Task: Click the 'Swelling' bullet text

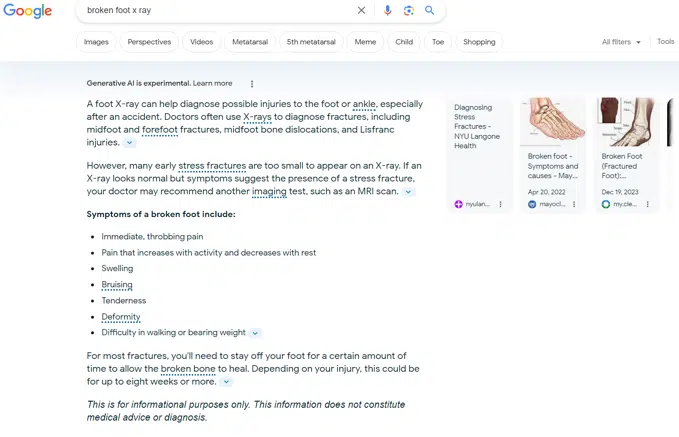Action: coord(117,269)
